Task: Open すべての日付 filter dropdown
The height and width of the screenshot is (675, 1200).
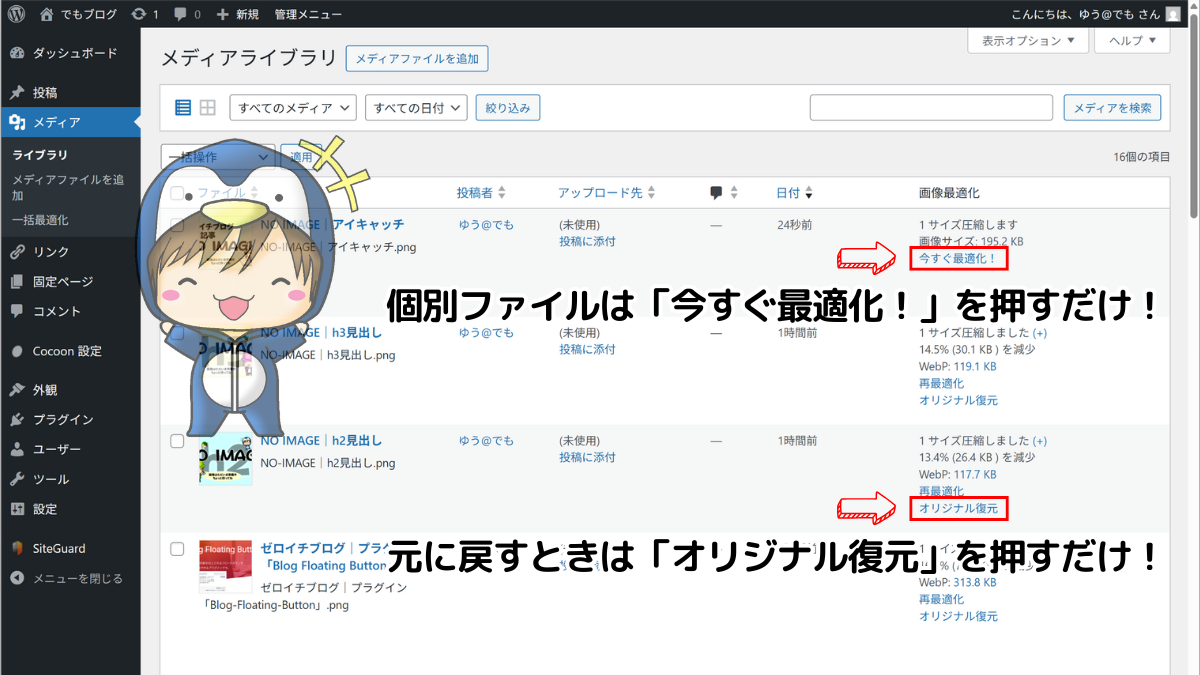Action: coord(416,107)
